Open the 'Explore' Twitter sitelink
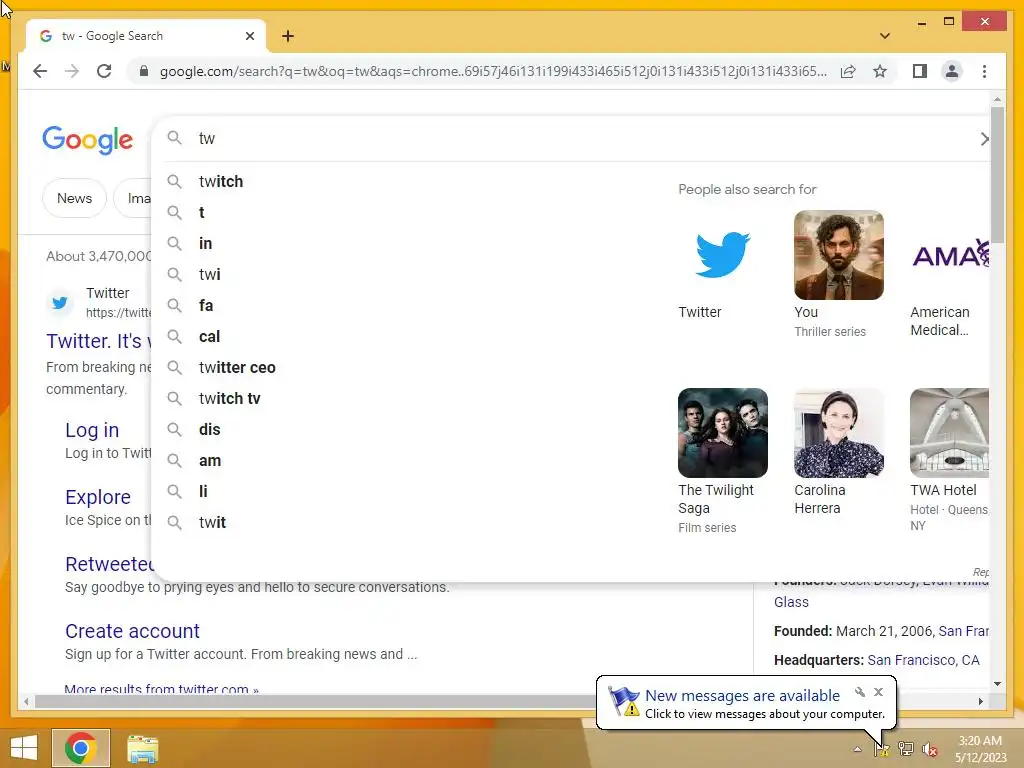The width and height of the screenshot is (1024, 768). pos(98,497)
